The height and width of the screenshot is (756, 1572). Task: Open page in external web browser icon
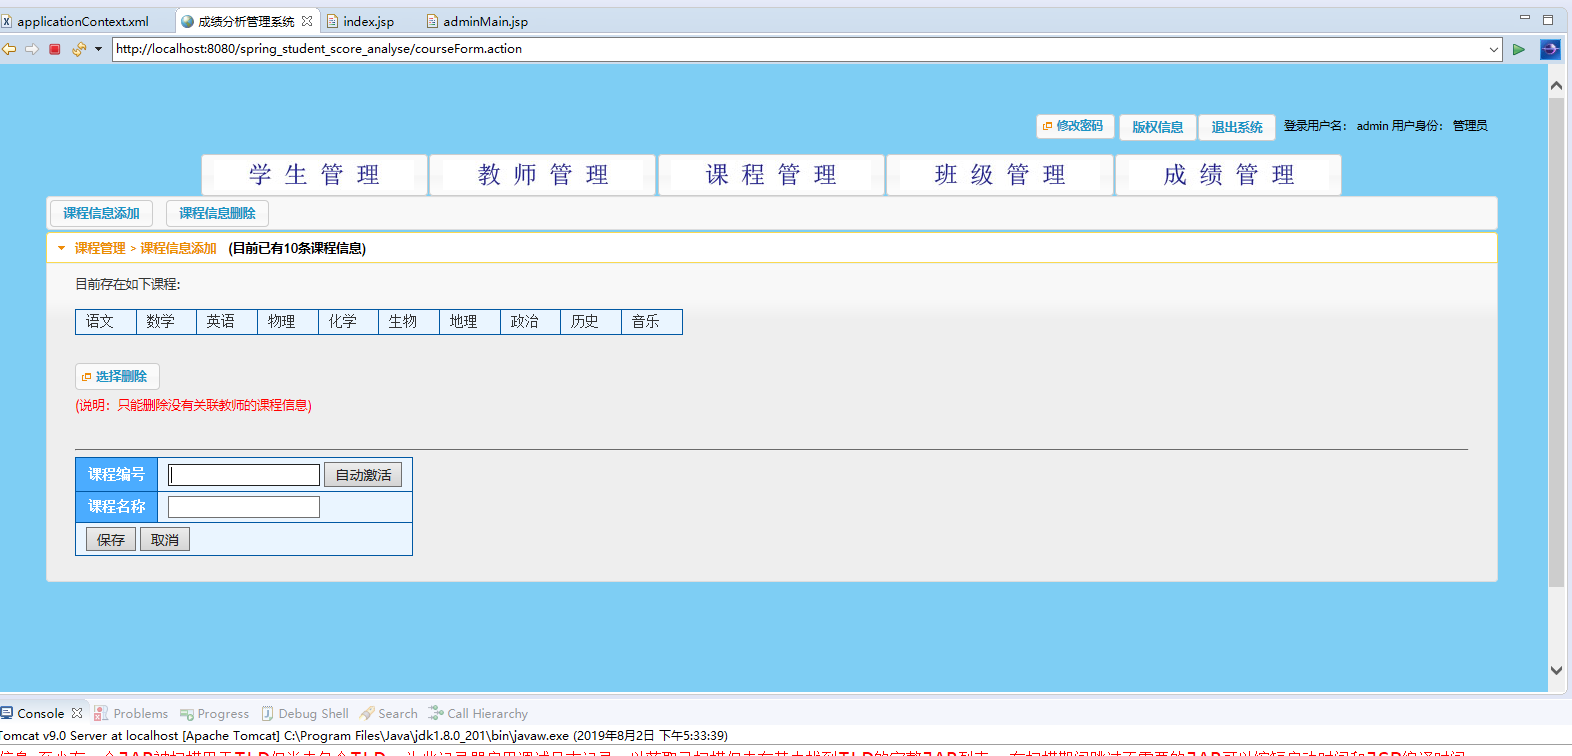pos(1550,49)
